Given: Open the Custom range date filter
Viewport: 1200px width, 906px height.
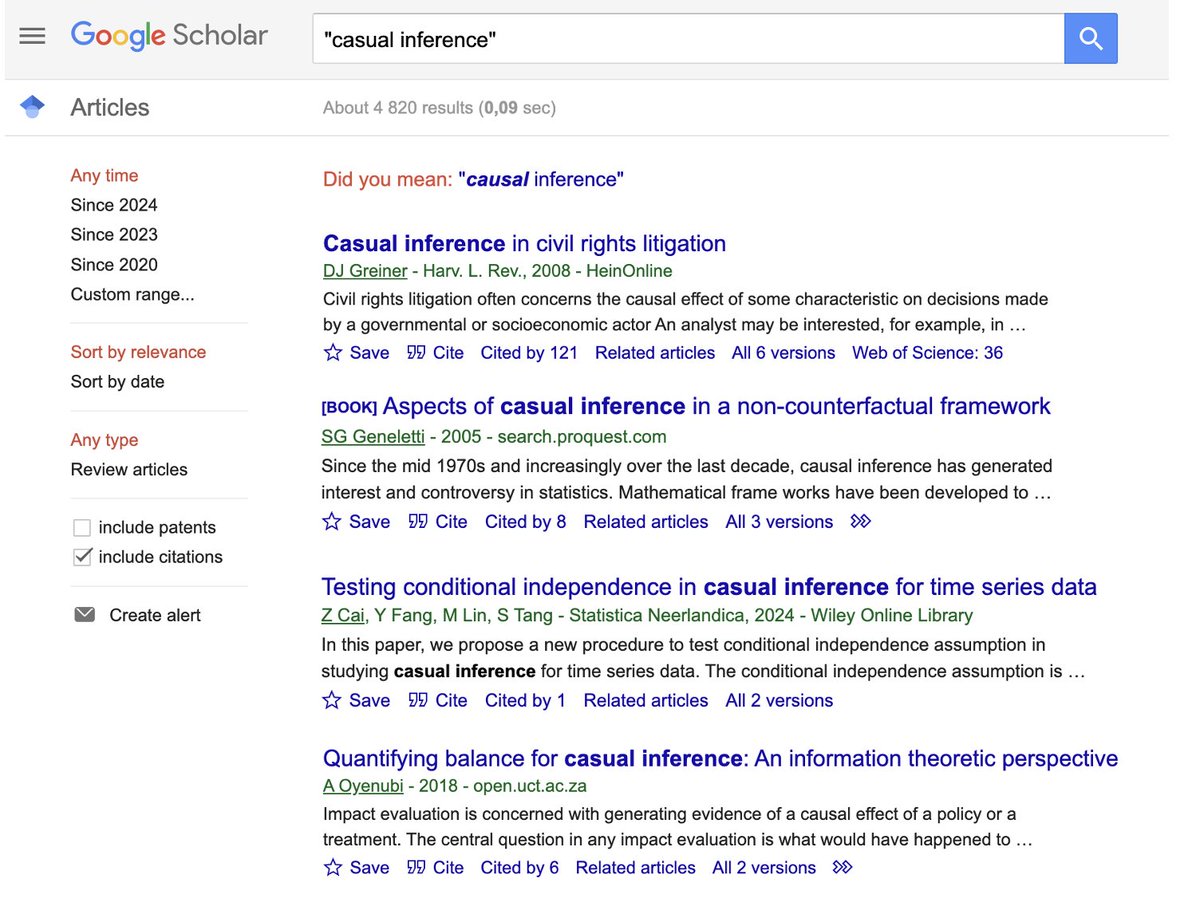Looking at the screenshot, I should [x=133, y=295].
